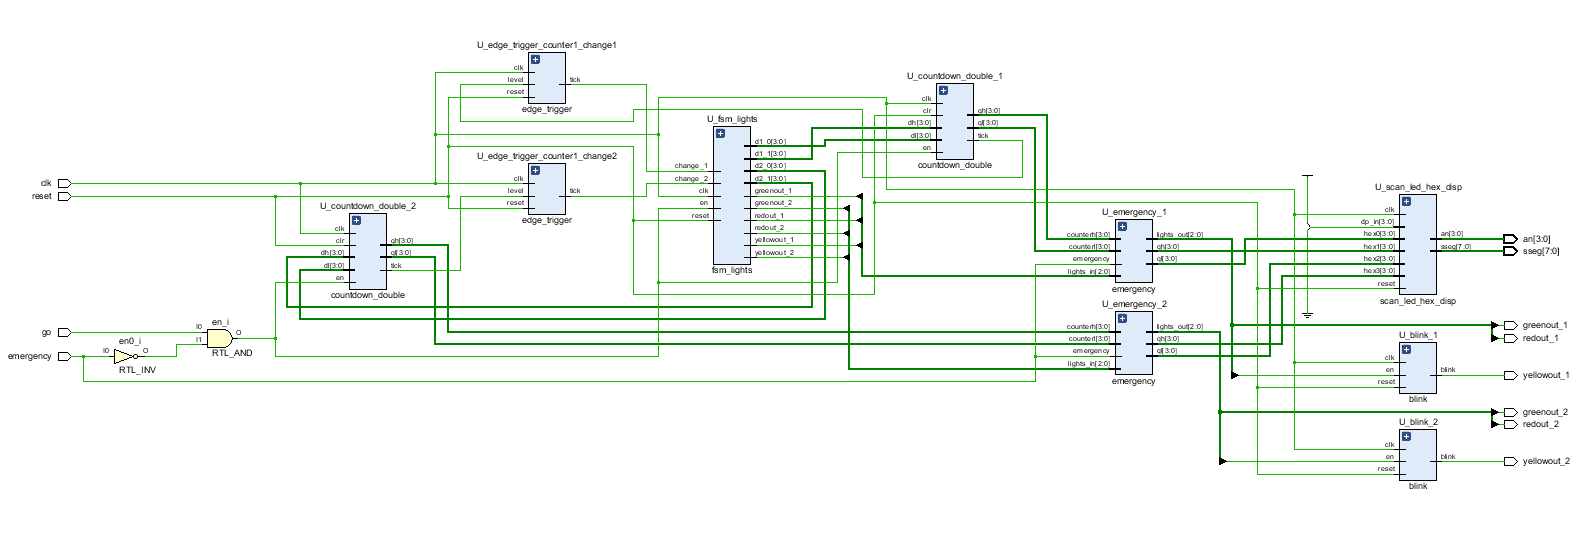Select the clk input port symbol

coord(65,184)
